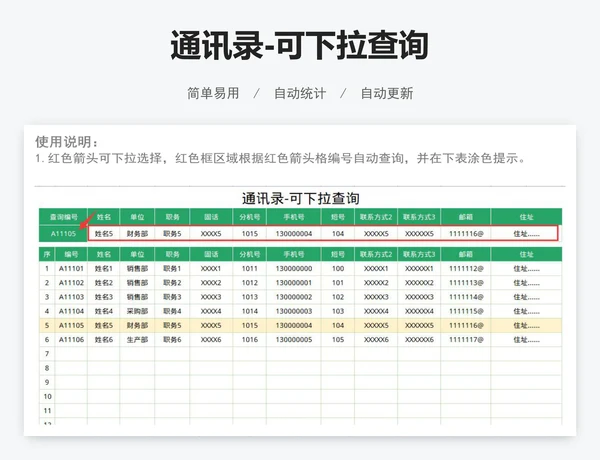Viewport: 600px width, 460px height.
Task: Select cell 姓名2
Action: pyautogui.click(x=104, y=283)
